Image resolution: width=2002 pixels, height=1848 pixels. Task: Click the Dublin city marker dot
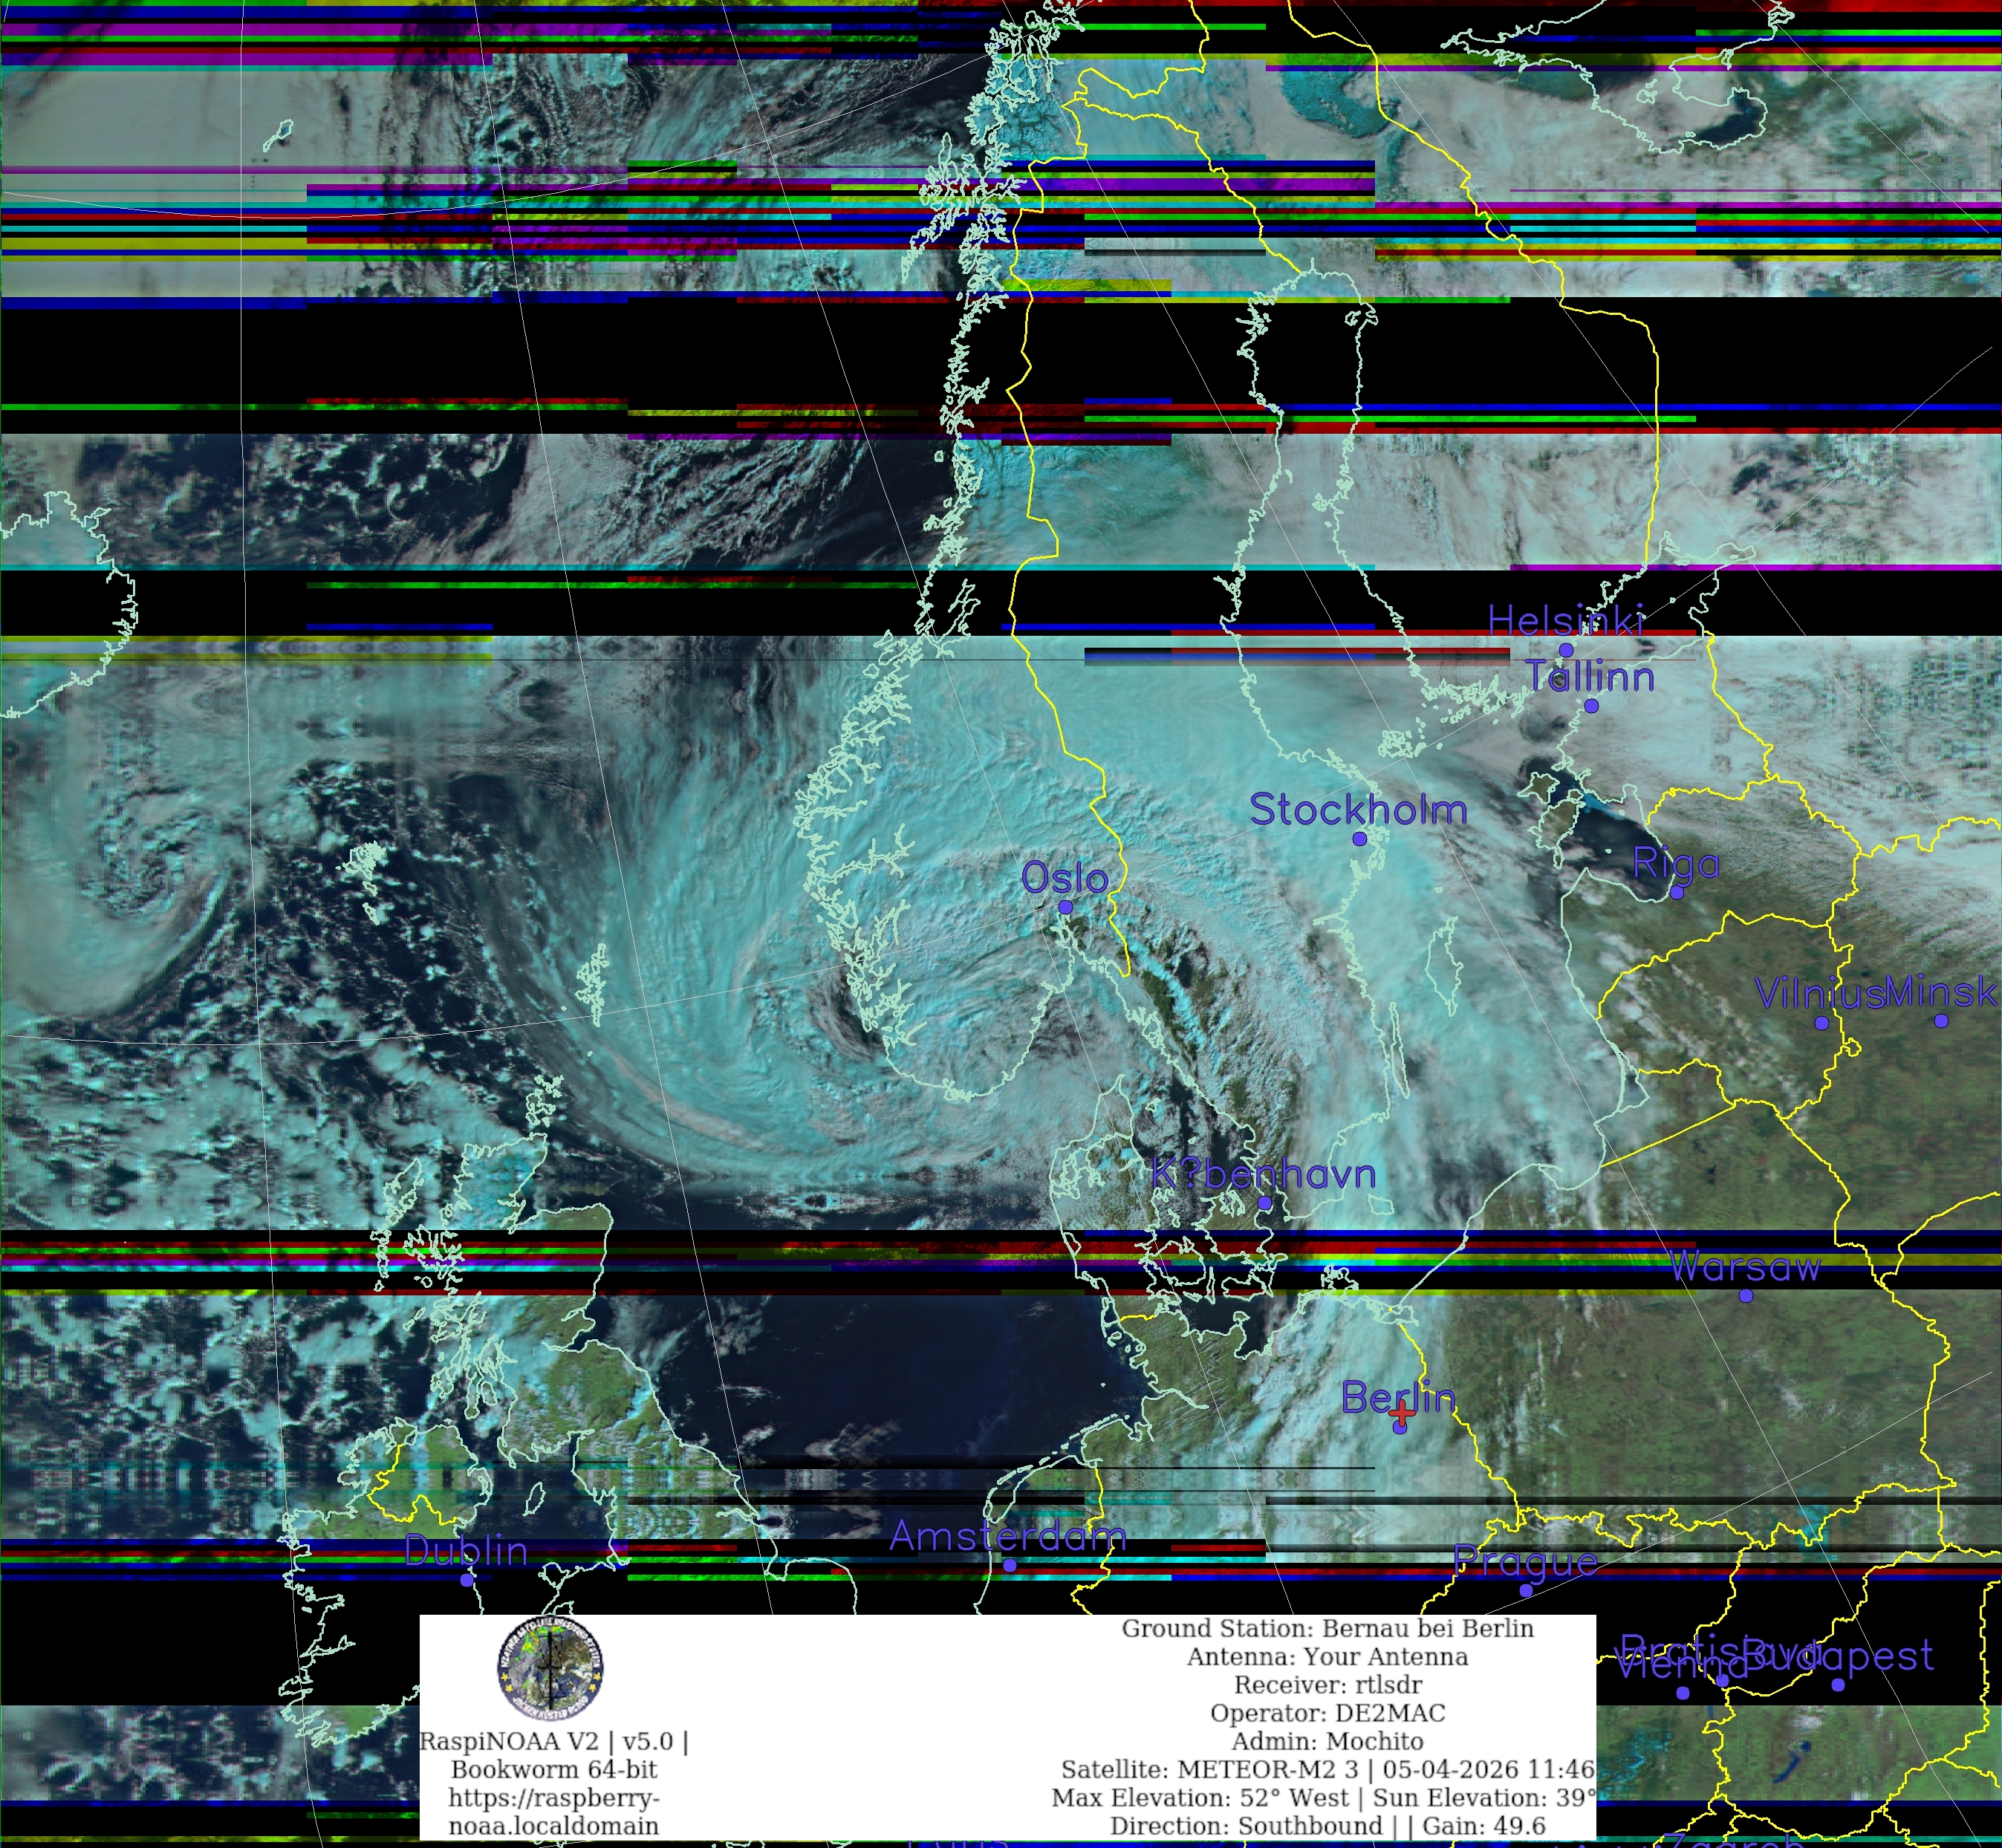[x=466, y=1580]
